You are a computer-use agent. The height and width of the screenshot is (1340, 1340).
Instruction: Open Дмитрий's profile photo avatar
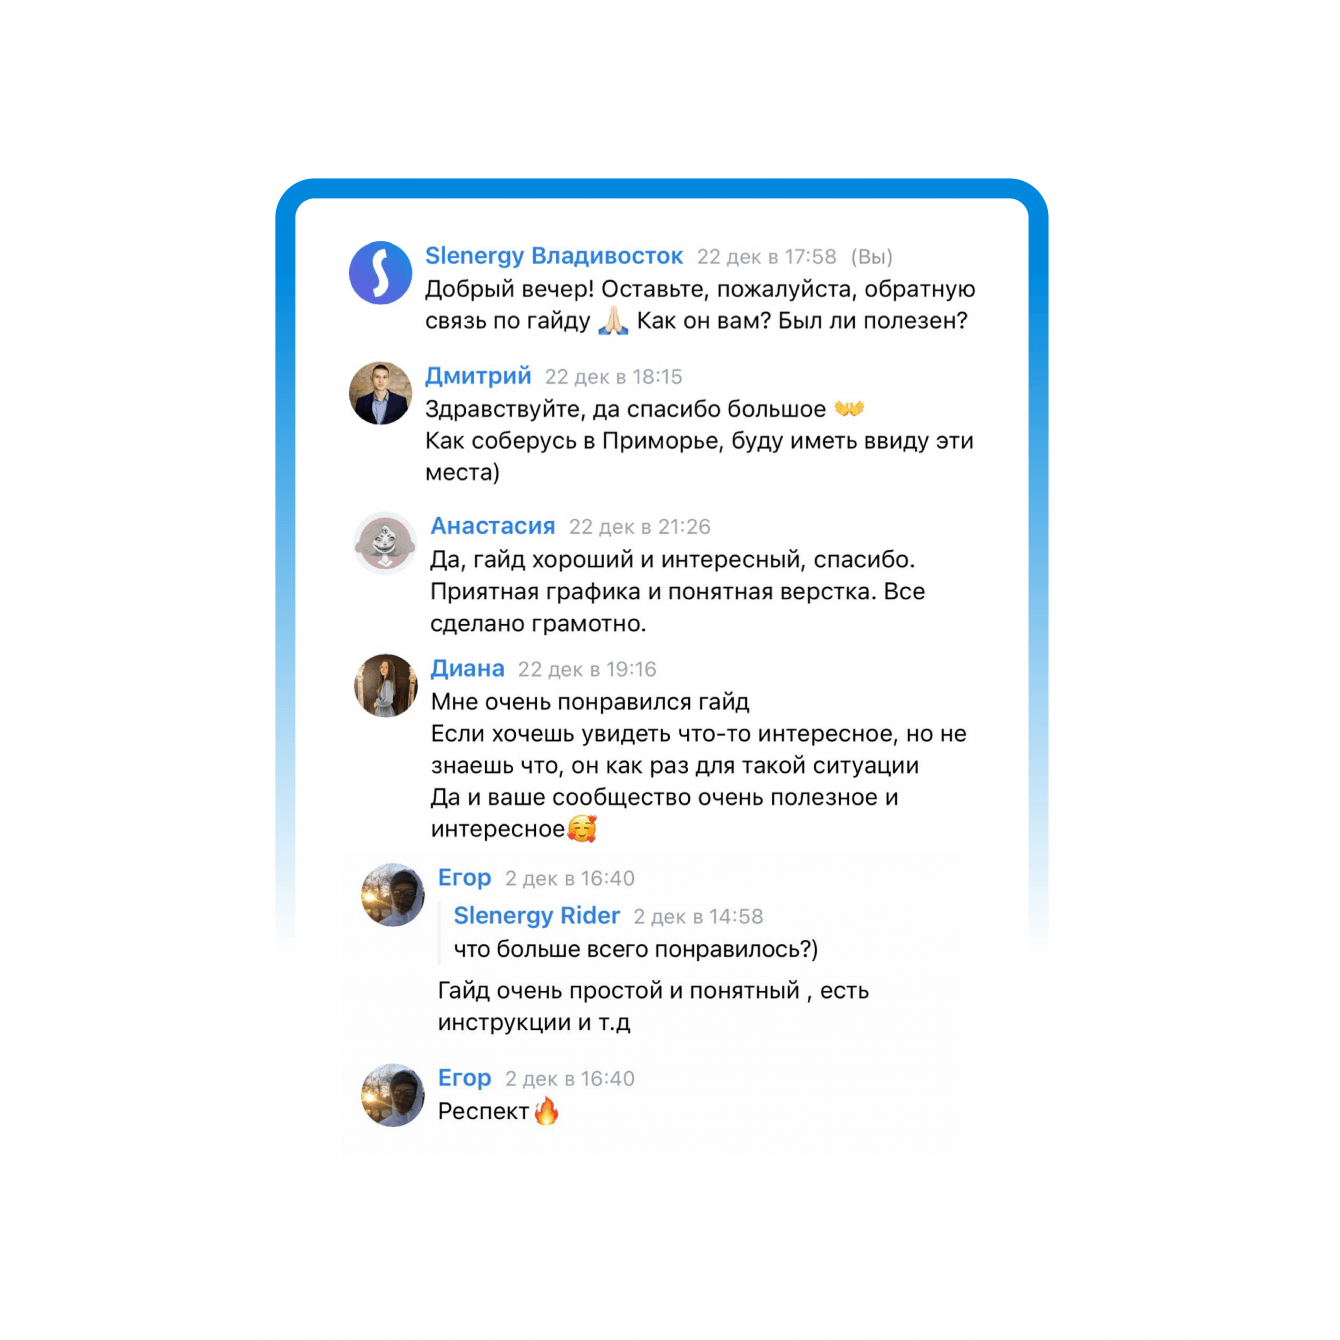pyautogui.click(x=380, y=393)
